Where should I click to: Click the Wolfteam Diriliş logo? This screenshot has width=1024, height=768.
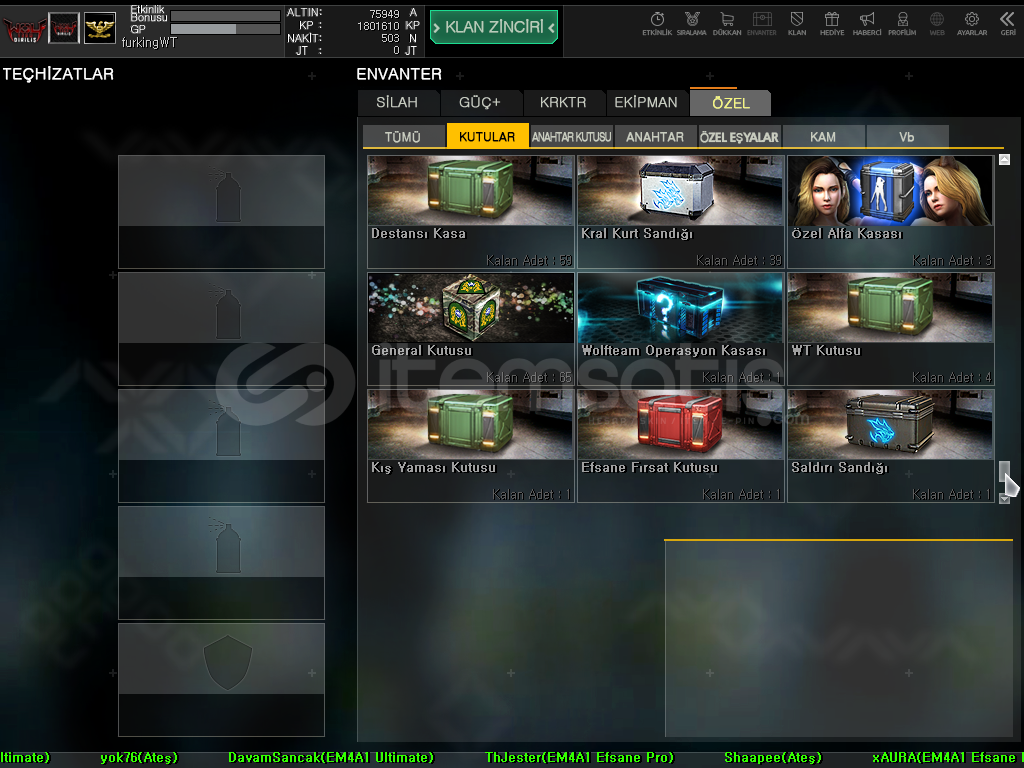pos(24,29)
